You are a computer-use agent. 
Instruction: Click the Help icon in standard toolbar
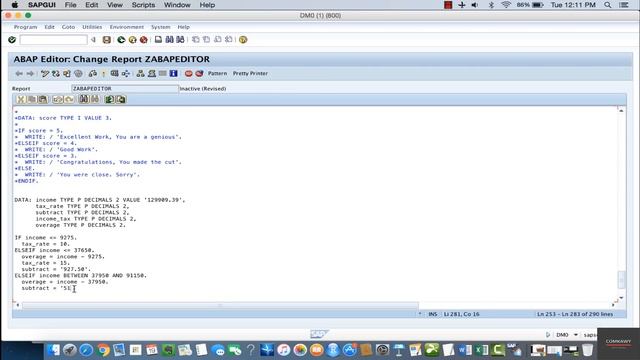point(243,40)
